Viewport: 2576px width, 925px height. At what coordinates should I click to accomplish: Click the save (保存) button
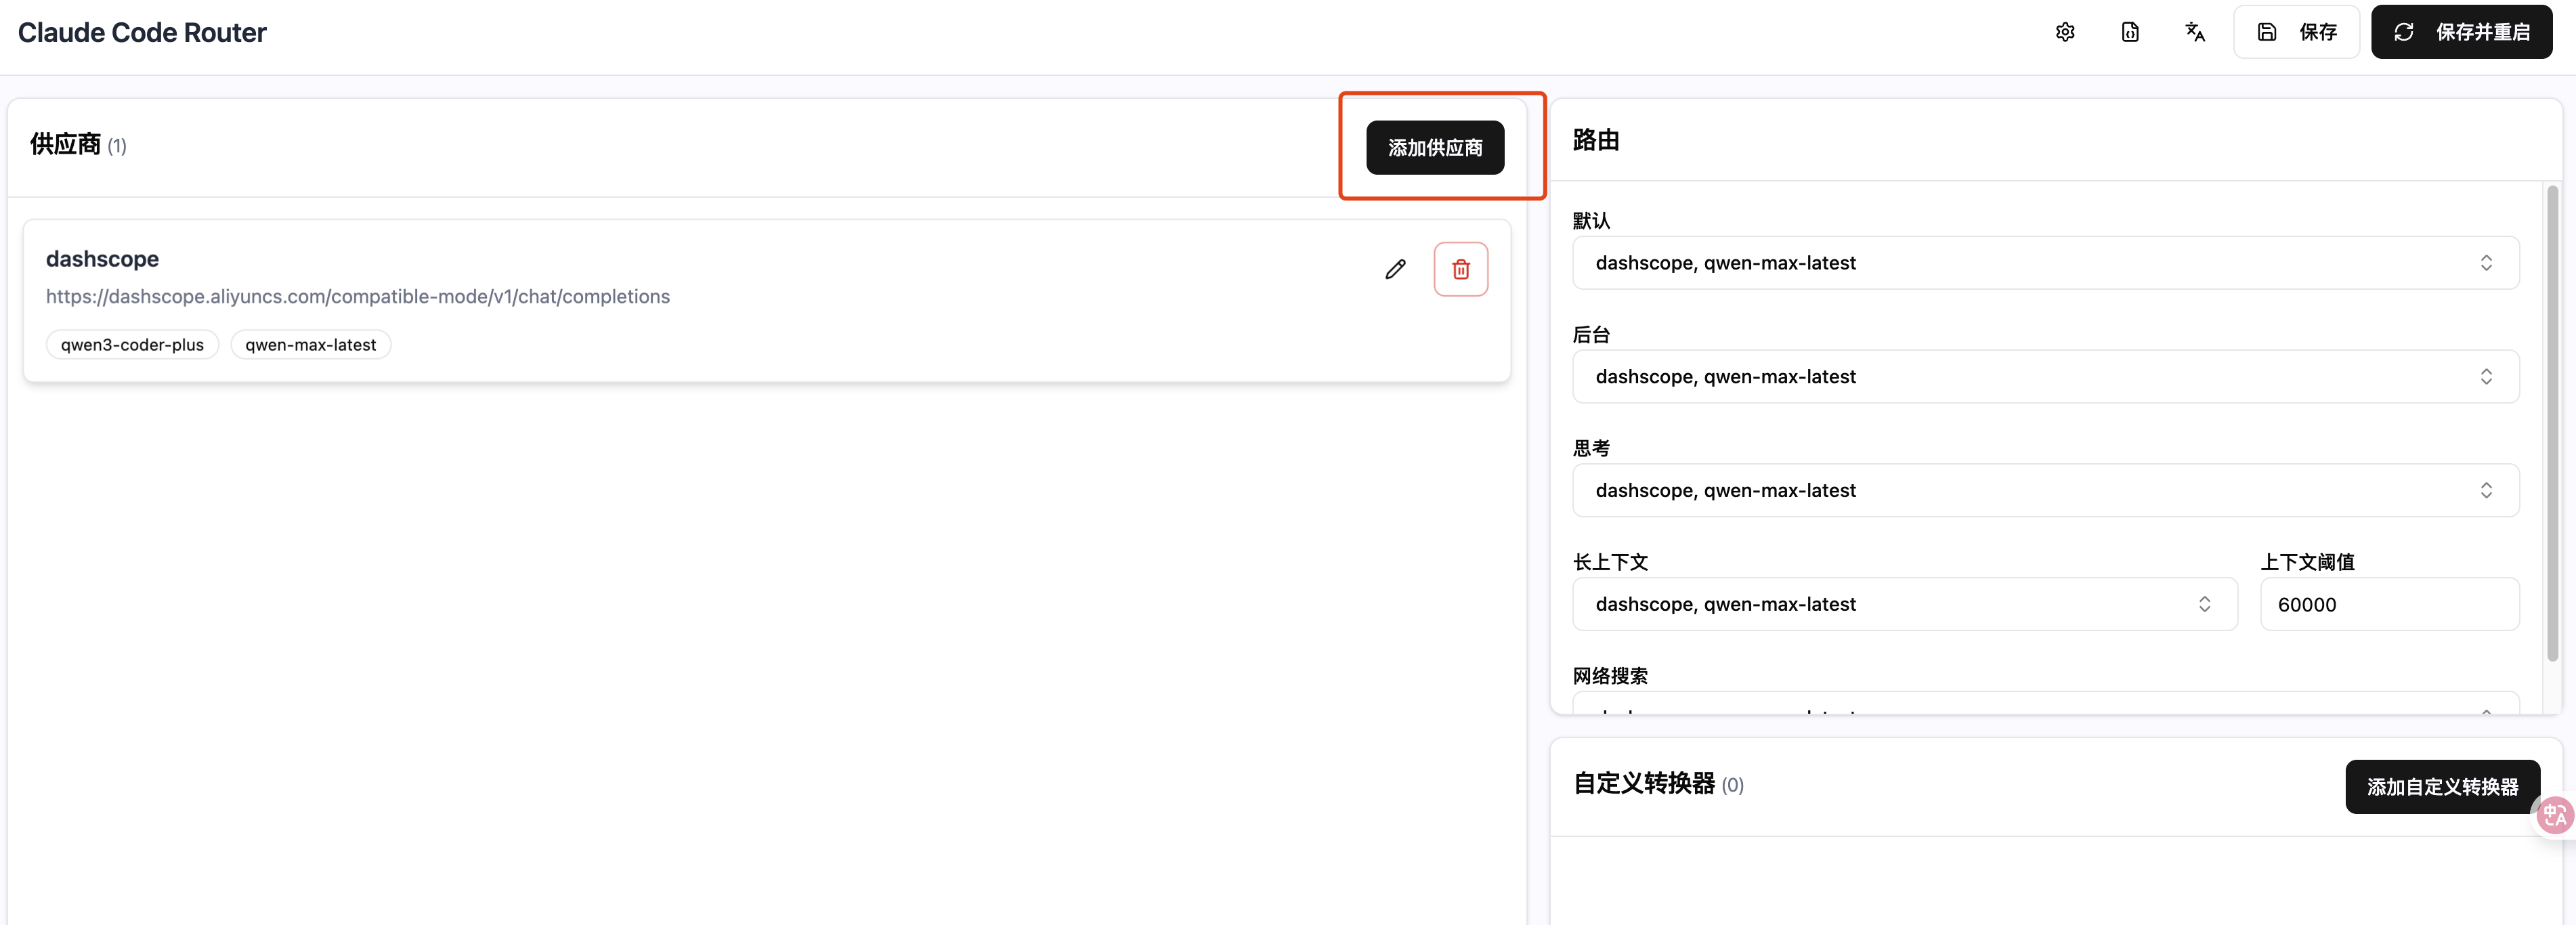(2296, 32)
